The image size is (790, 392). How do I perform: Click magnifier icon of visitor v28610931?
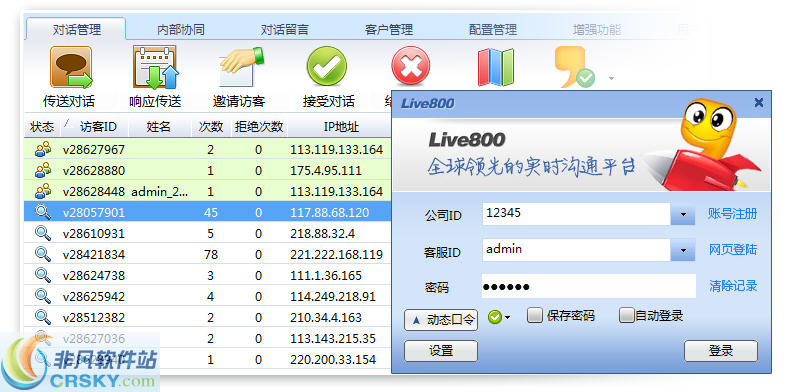[43, 233]
